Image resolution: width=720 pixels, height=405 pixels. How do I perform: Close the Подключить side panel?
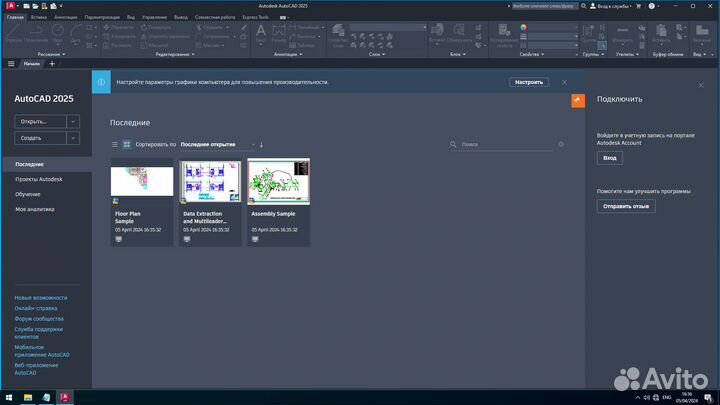click(x=701, y=85)
